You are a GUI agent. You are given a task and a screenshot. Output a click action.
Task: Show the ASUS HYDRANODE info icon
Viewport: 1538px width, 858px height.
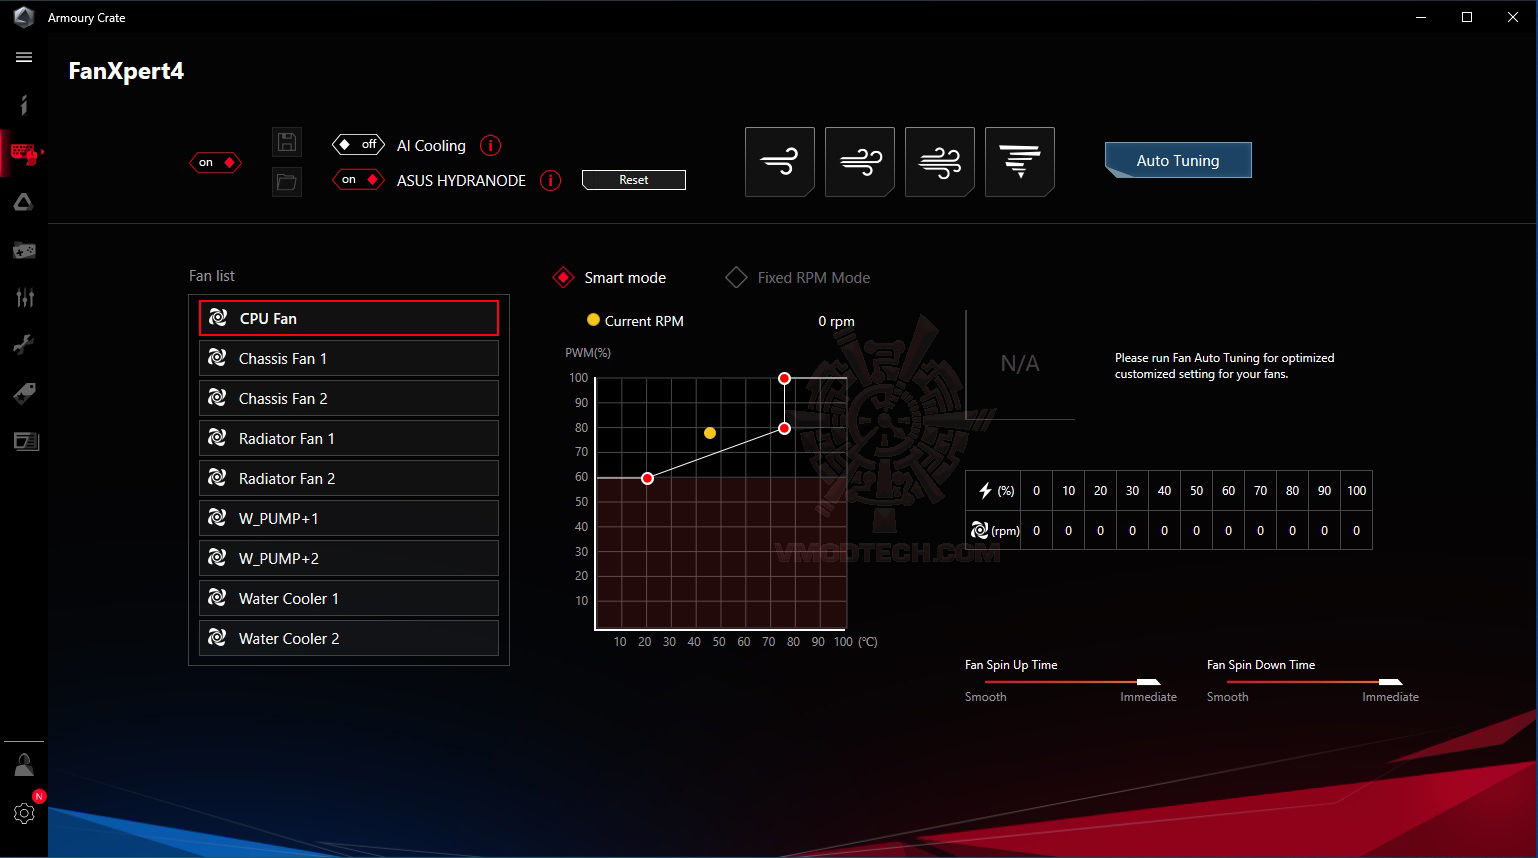click(x=550, y=181)
